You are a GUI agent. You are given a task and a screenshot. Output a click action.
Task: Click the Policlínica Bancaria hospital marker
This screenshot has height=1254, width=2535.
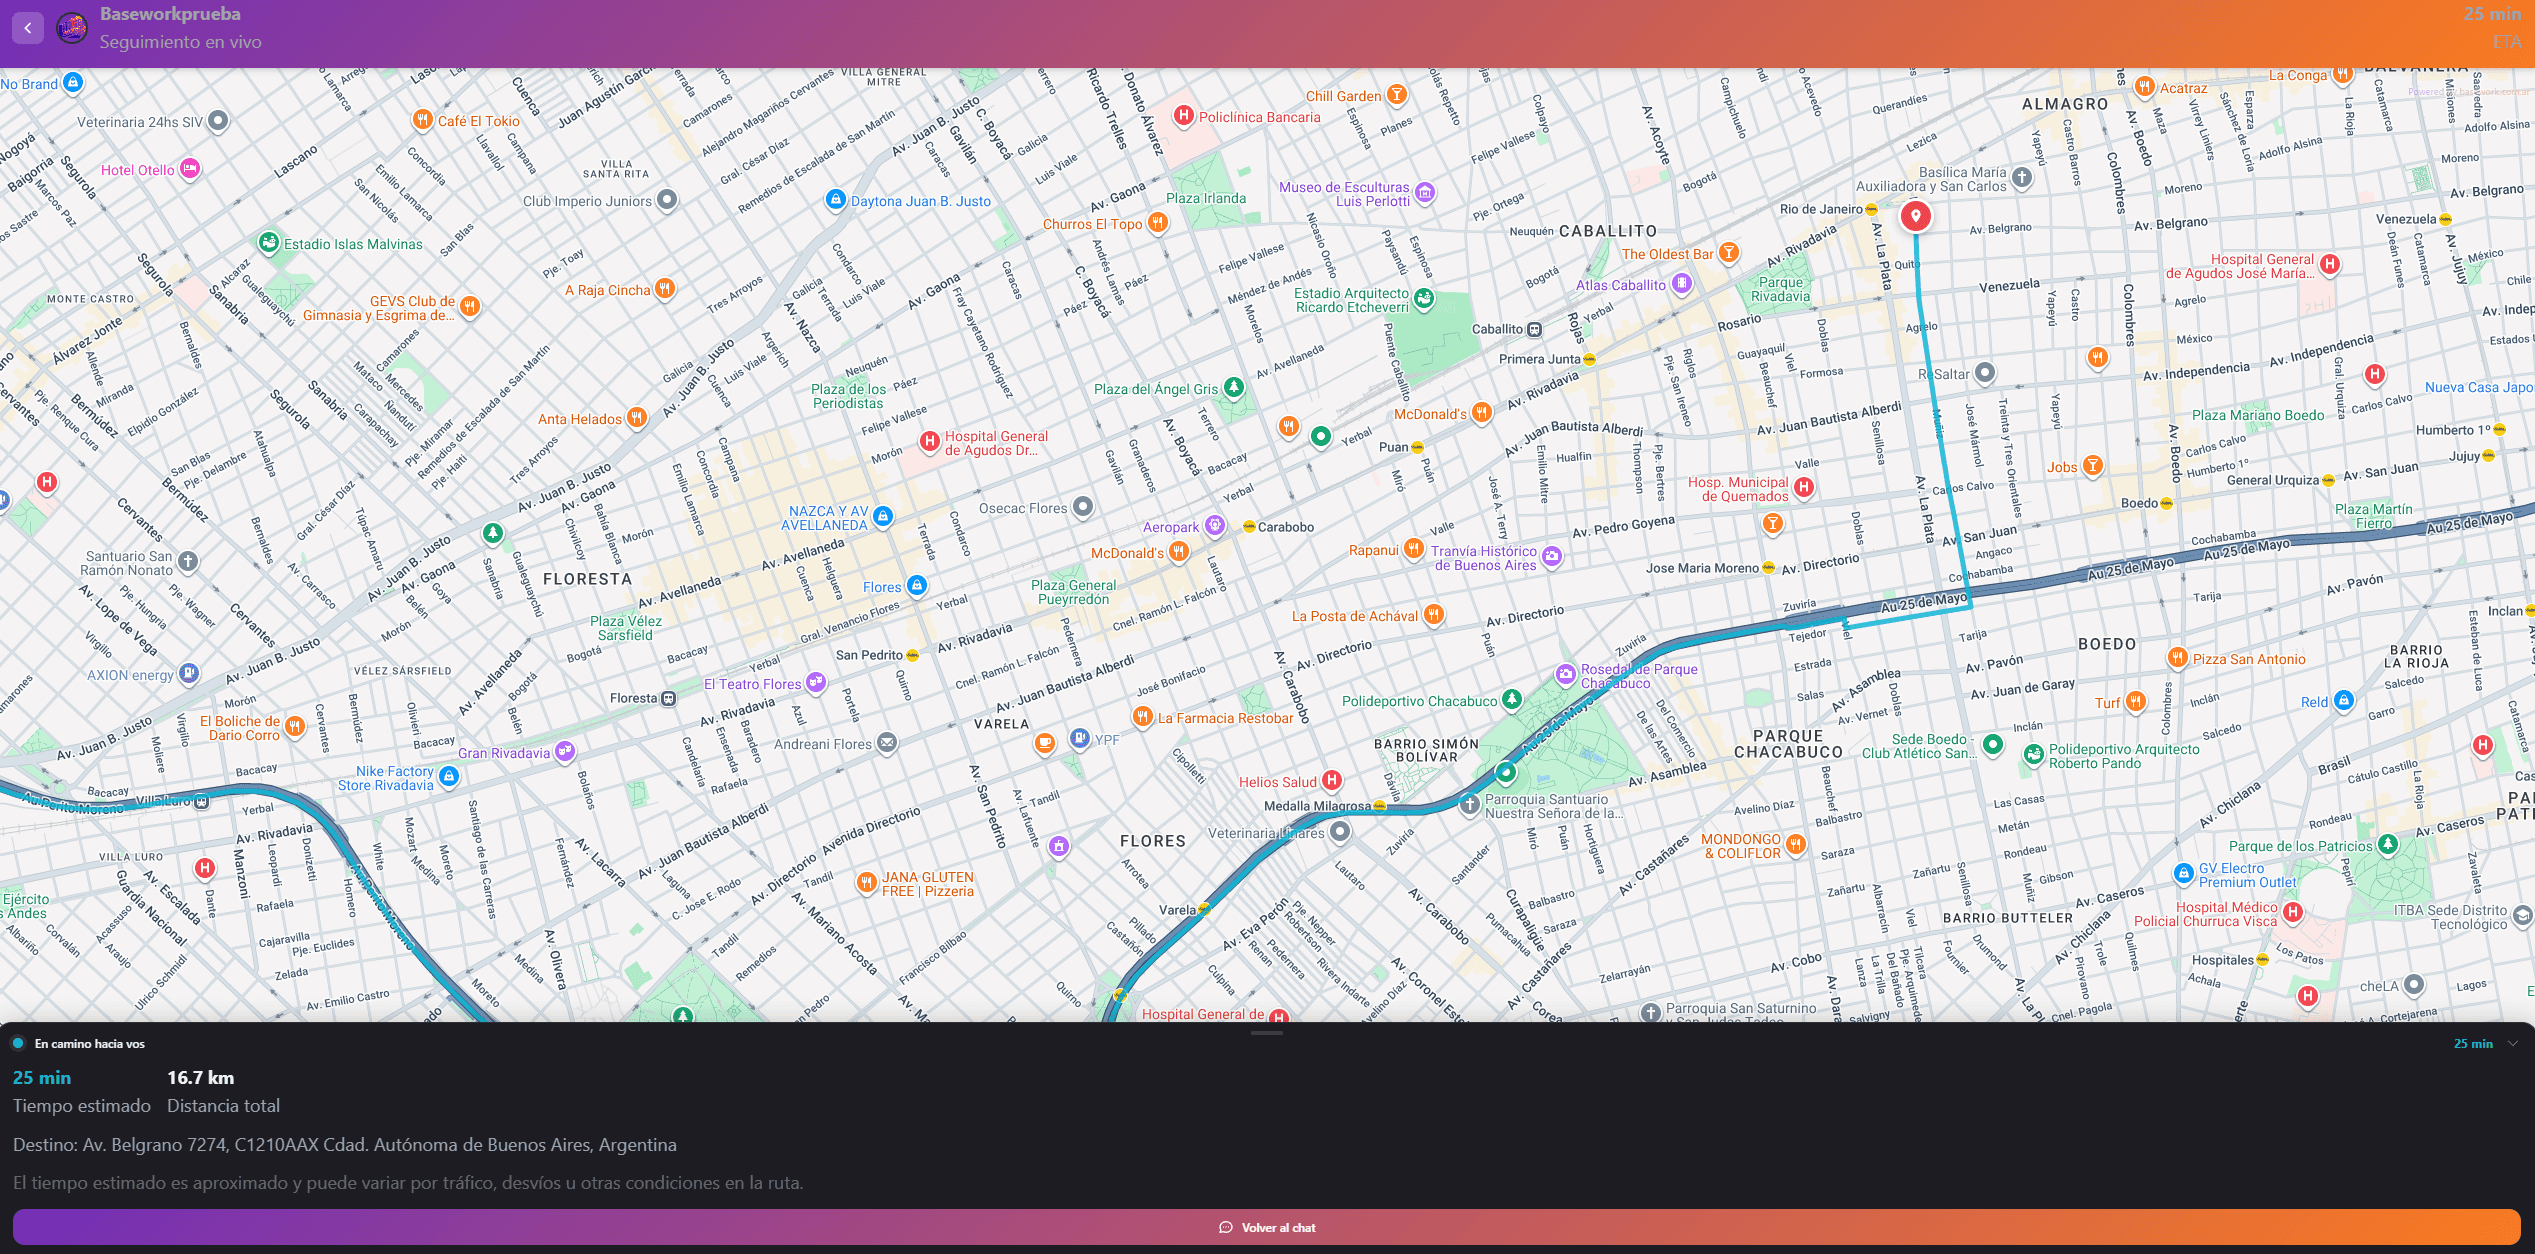click(1184, 116)
